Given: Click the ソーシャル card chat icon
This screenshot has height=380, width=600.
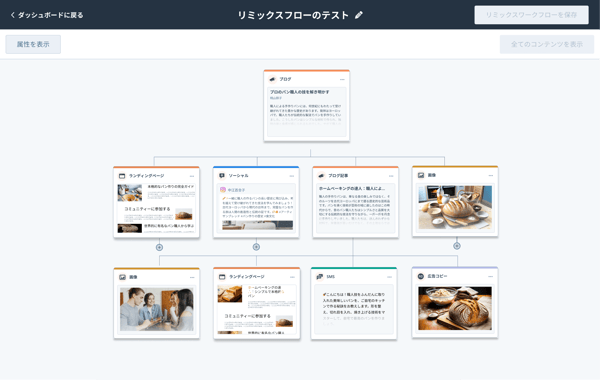Looking at the screenshot, I should click(x=222, y=176).
